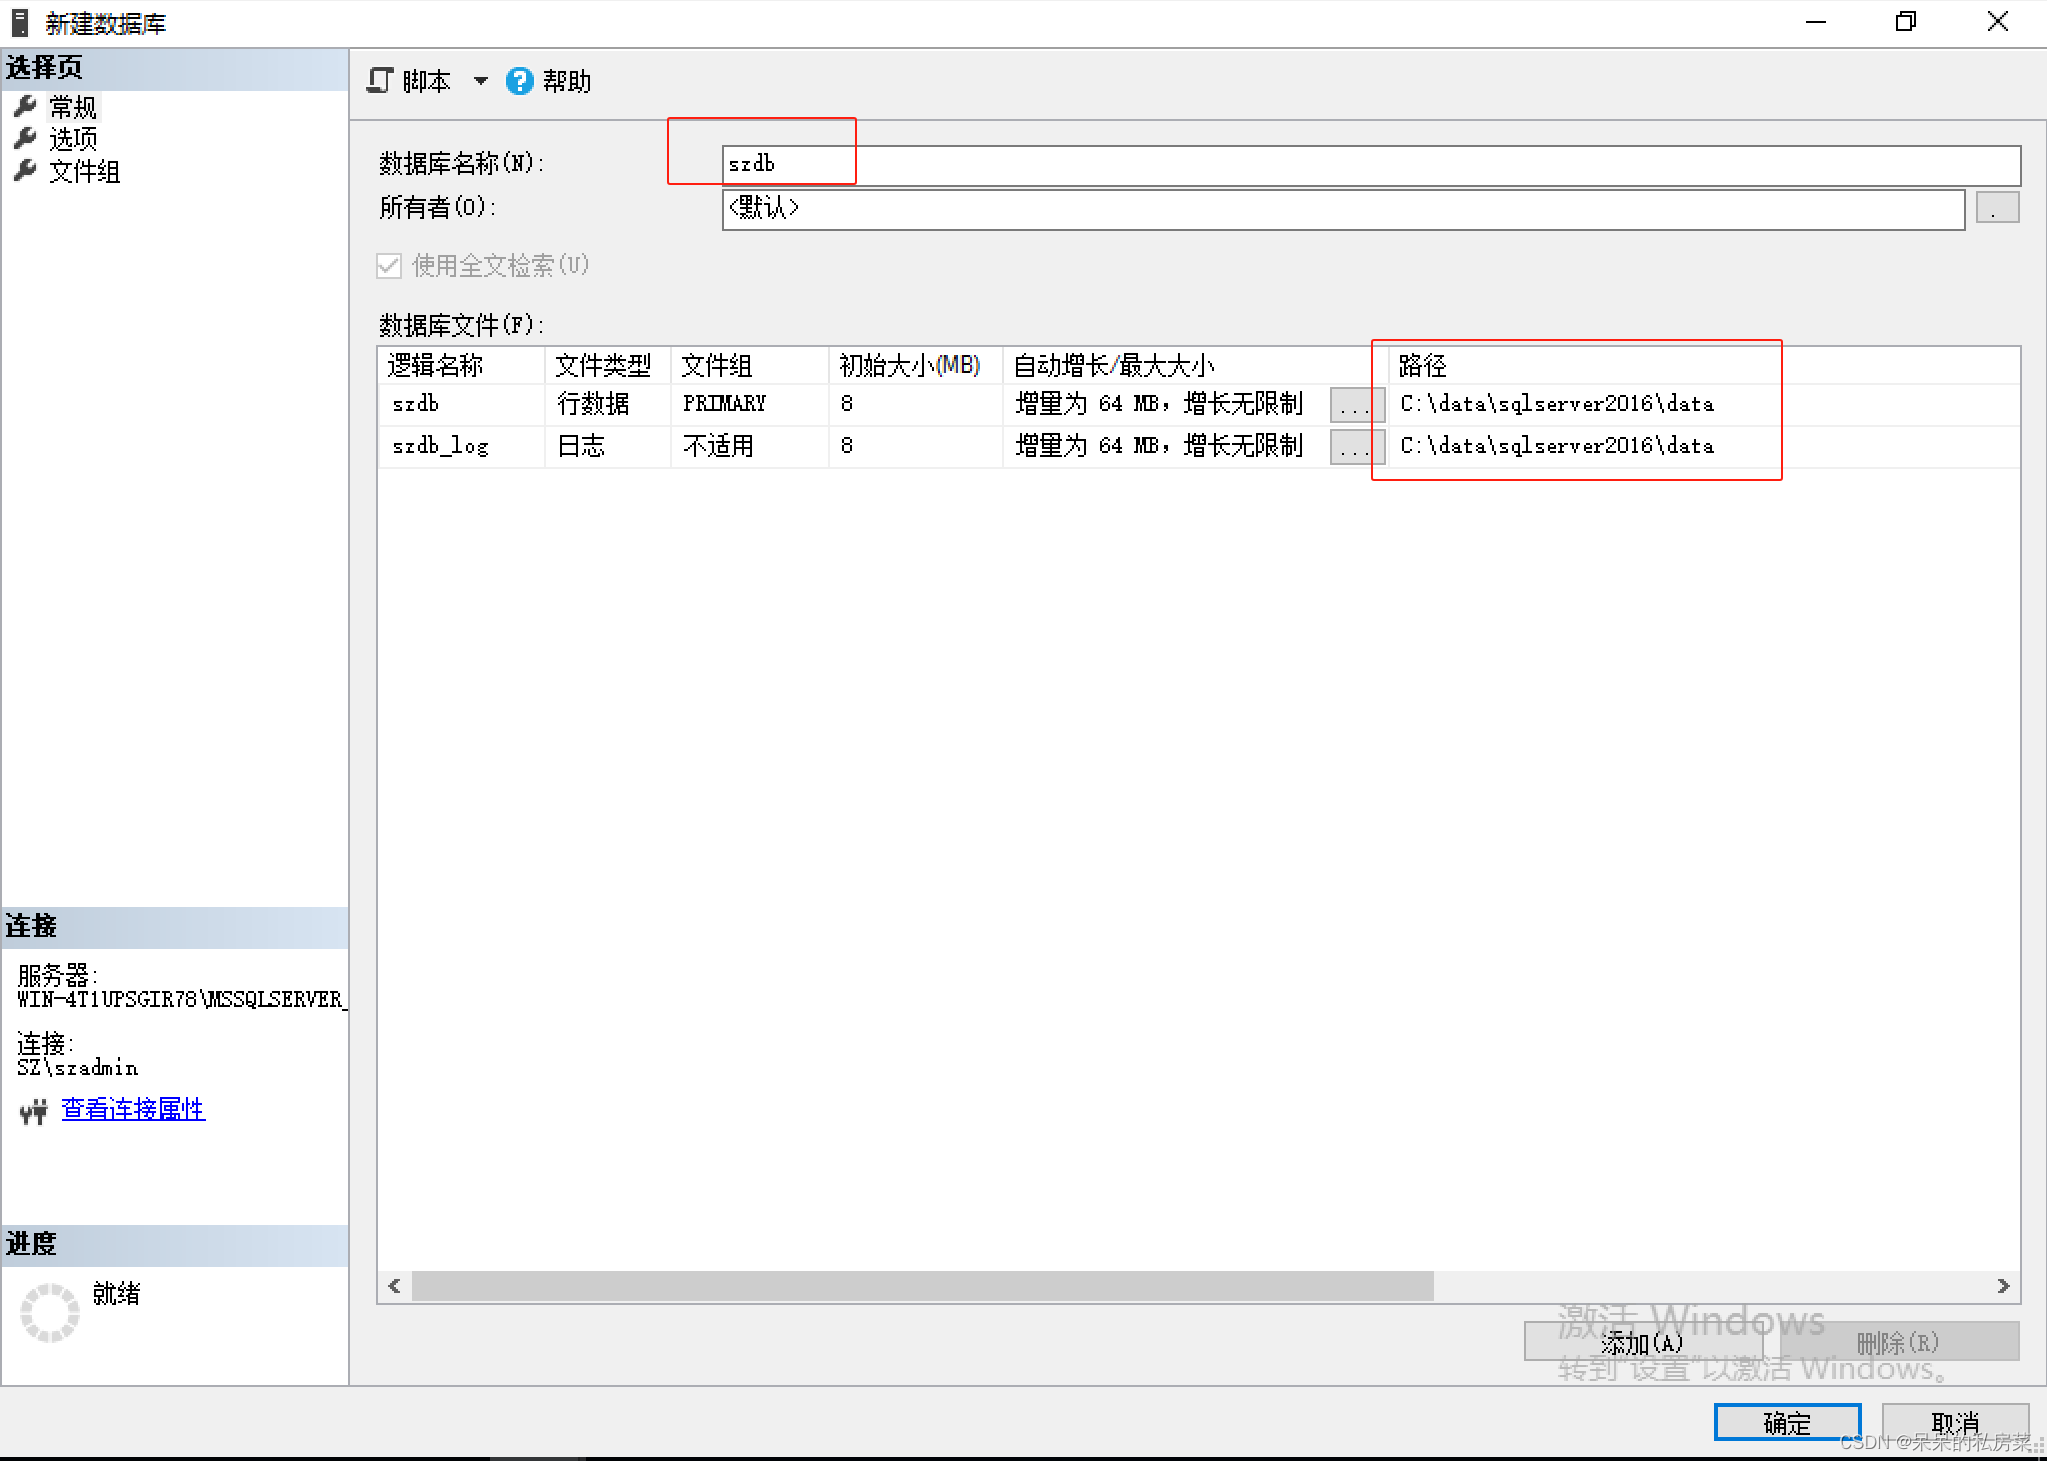Viewport: 2047px width, 1461px height.
Task: Open autogrowth settings button for szdb_log row
Action: pyautogui.click(x=1357, y=448)
